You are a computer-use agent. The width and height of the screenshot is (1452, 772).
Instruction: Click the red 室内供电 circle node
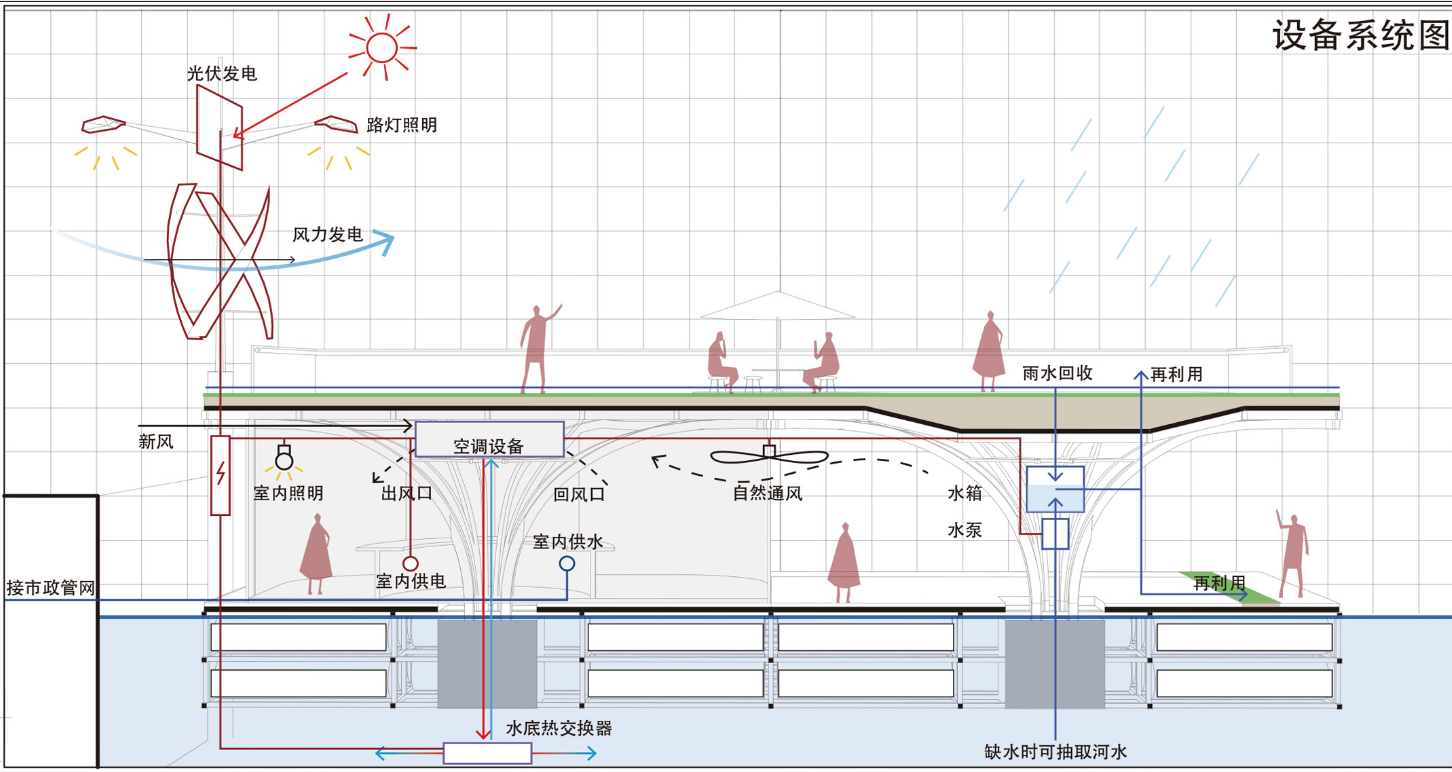[410, 564]
